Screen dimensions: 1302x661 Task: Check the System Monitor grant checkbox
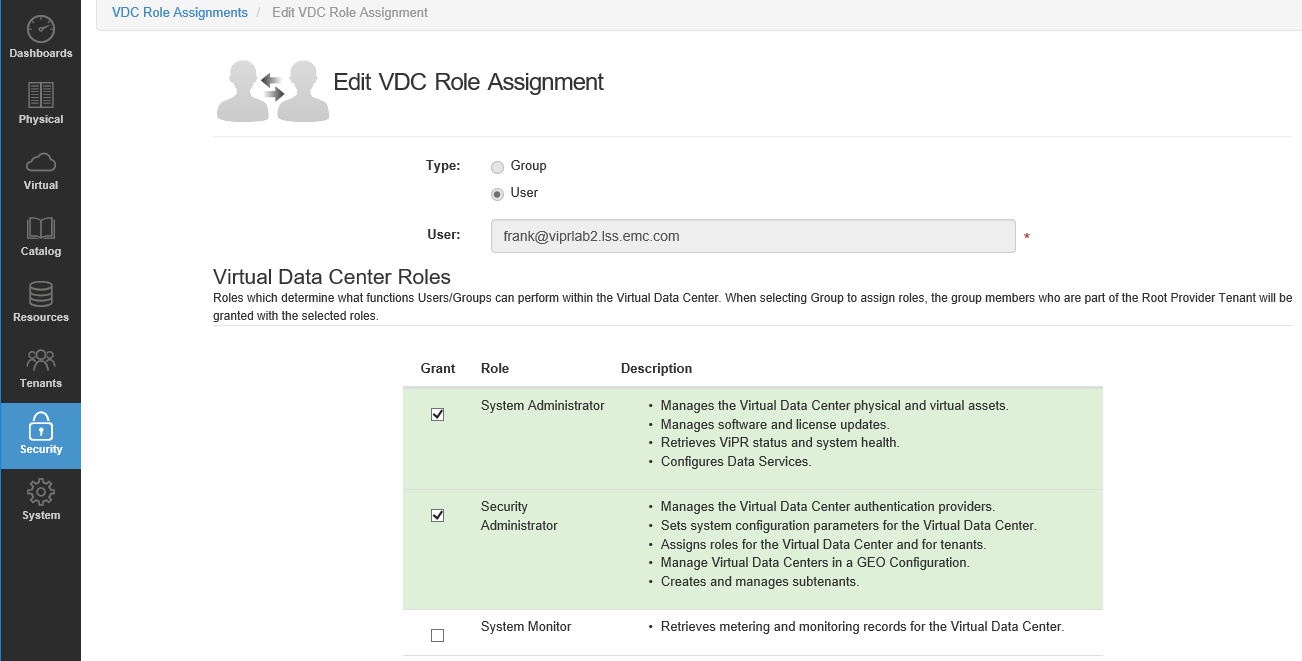click(437, 635)
